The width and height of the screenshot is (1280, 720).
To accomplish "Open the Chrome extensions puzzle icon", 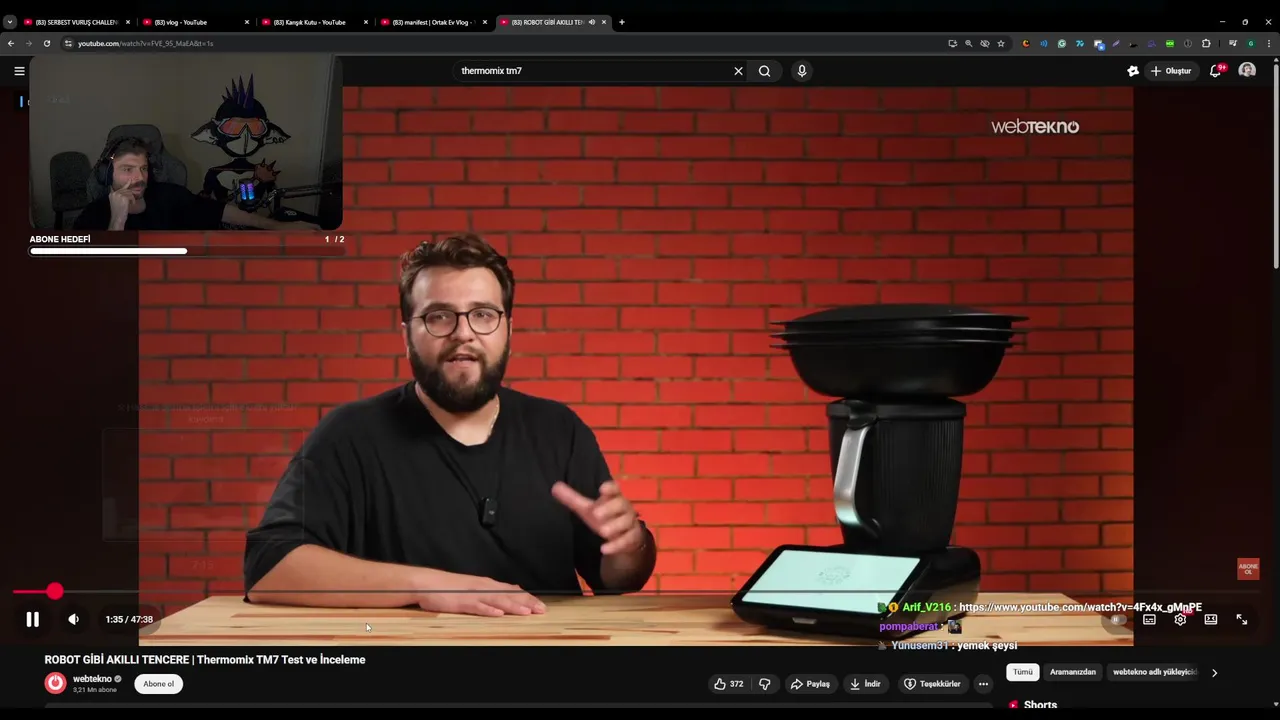I will tap(1206, 43).
